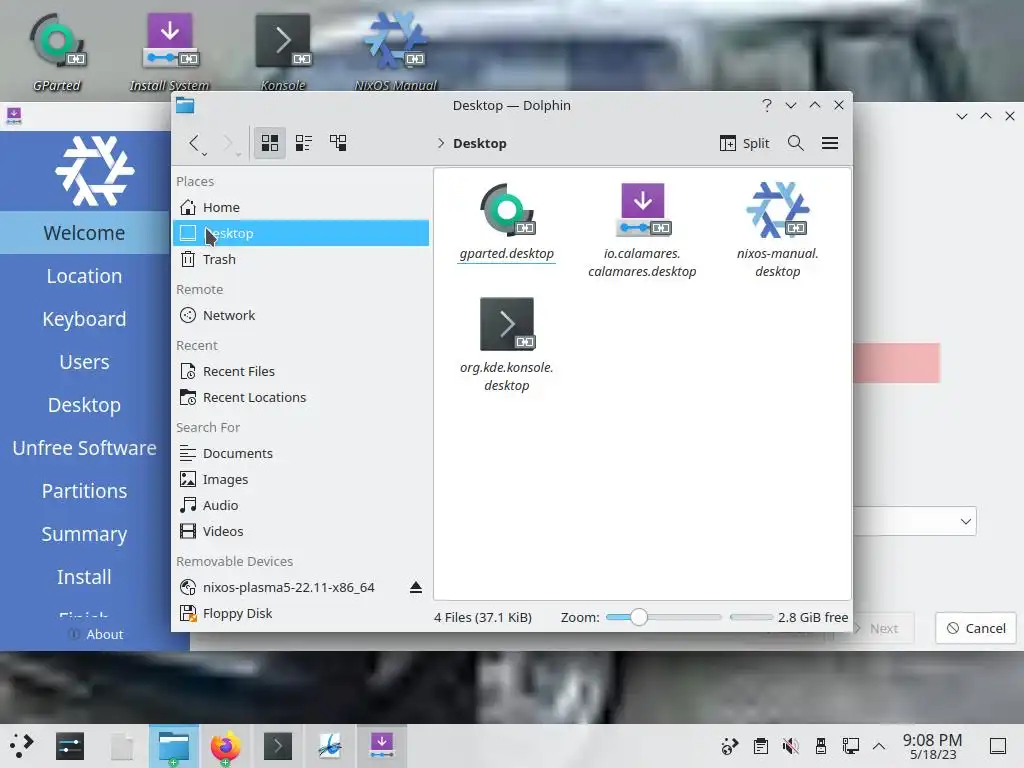This screenshot has width=1024, height=768.
Task: Click About button in installer
Action: pyautogui.click(x=96, y=634)
